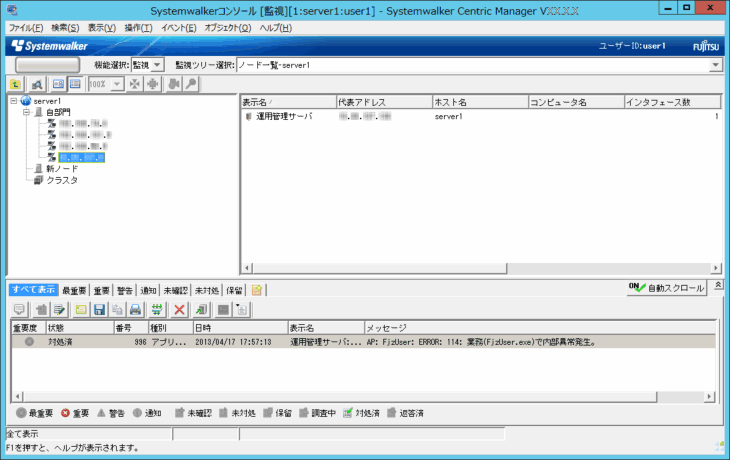Switch to the list display icon
Image resolution: width=730 pixels, height=460 pixels.
tap(75, 84)
